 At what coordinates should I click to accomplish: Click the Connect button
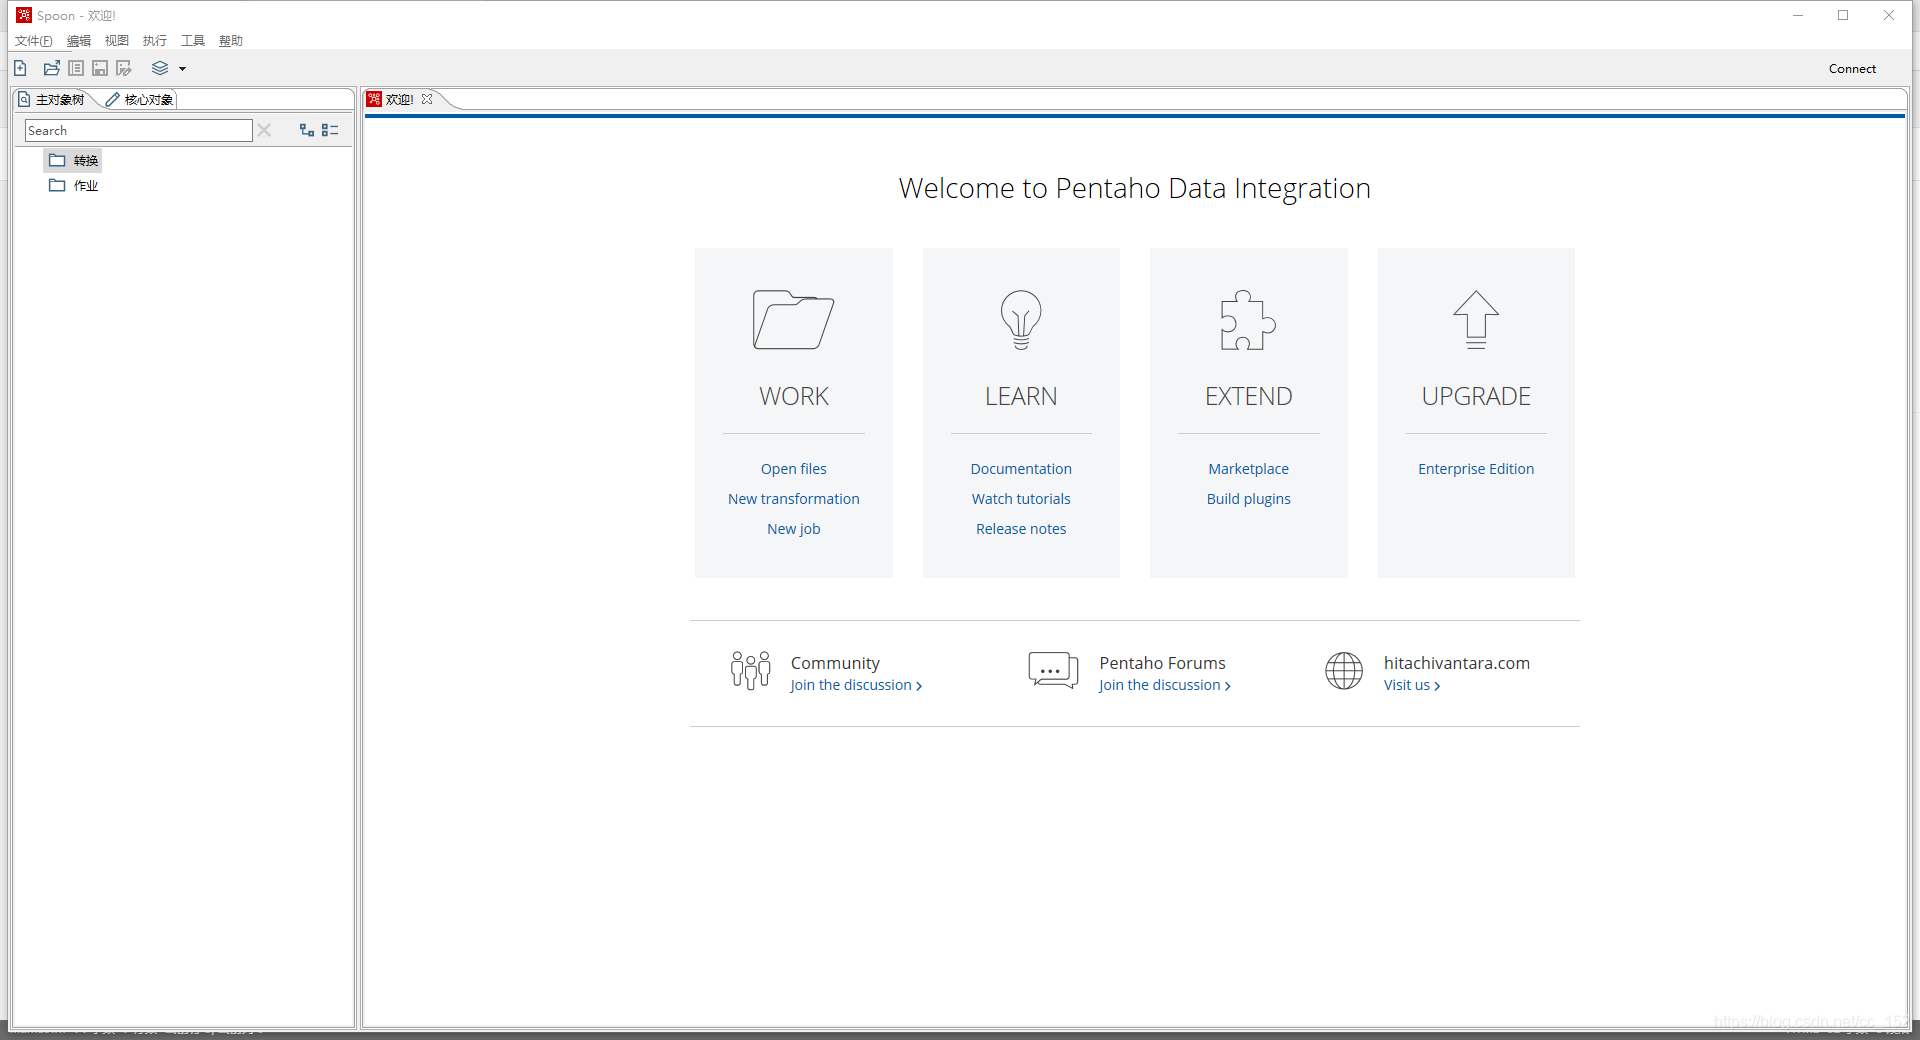[1852, 68]
